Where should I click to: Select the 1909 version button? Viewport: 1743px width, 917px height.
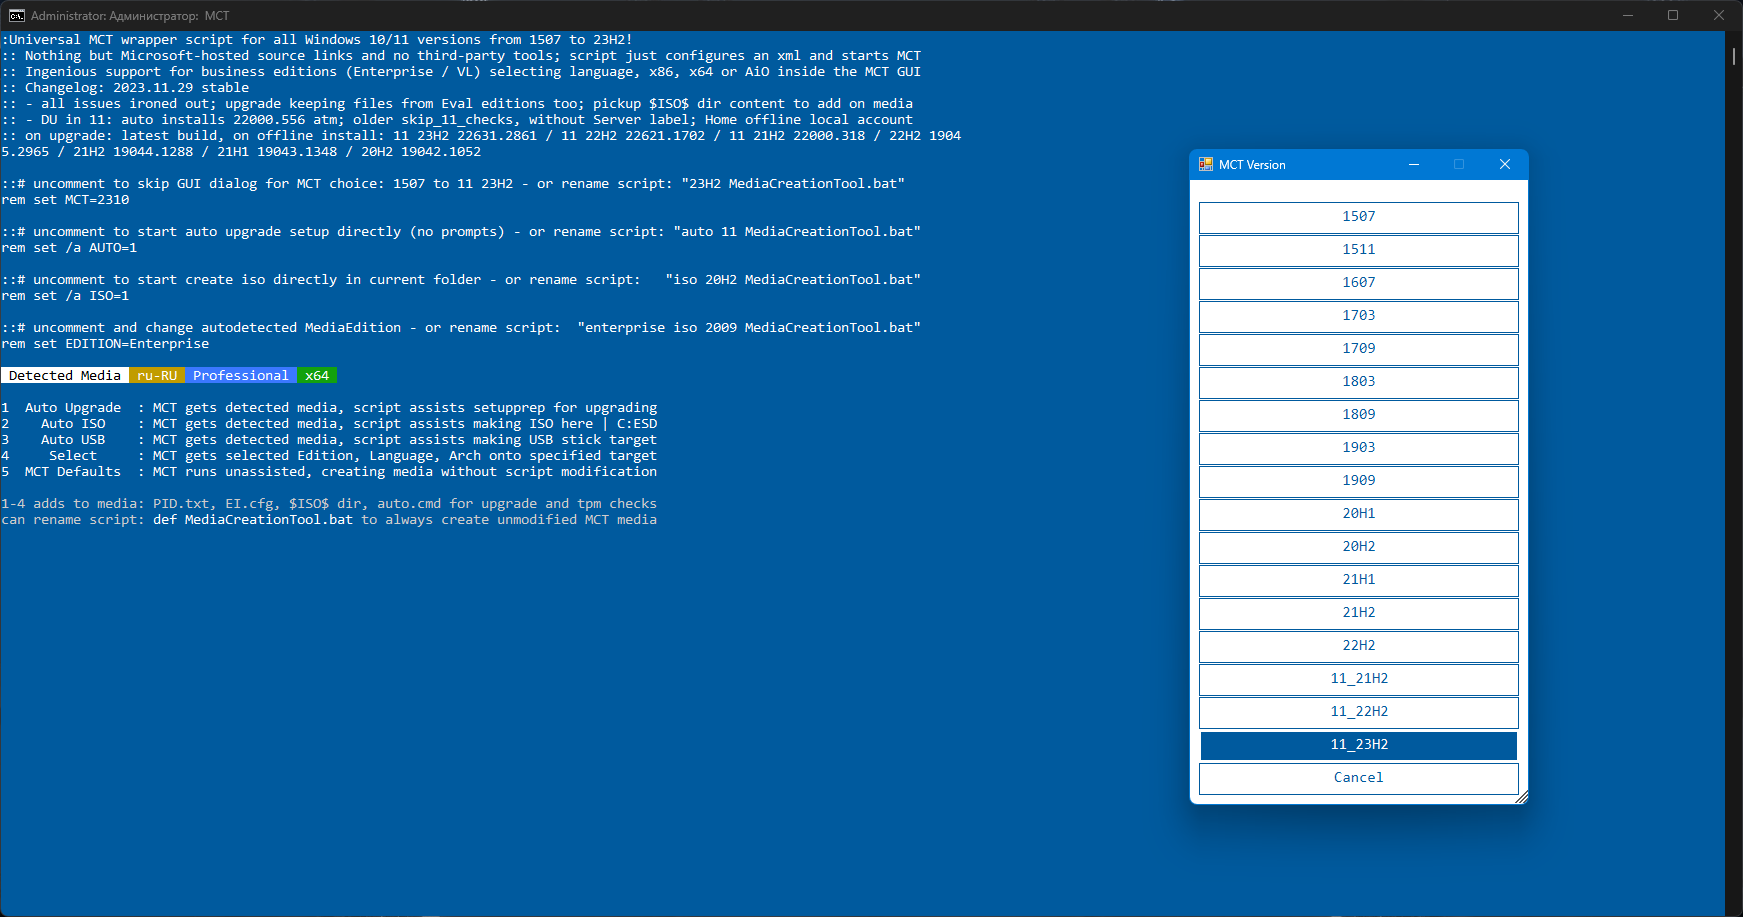click(1358, 481)
